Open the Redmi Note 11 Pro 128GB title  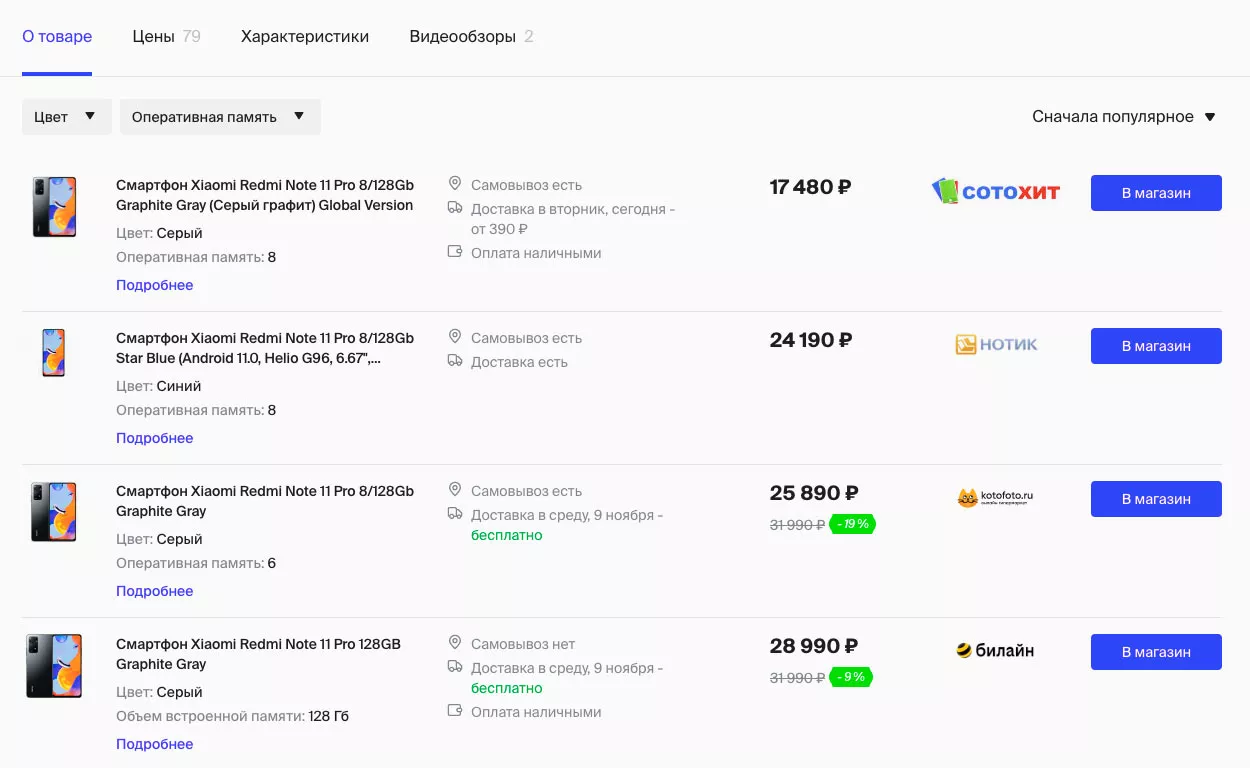point(258,654)
